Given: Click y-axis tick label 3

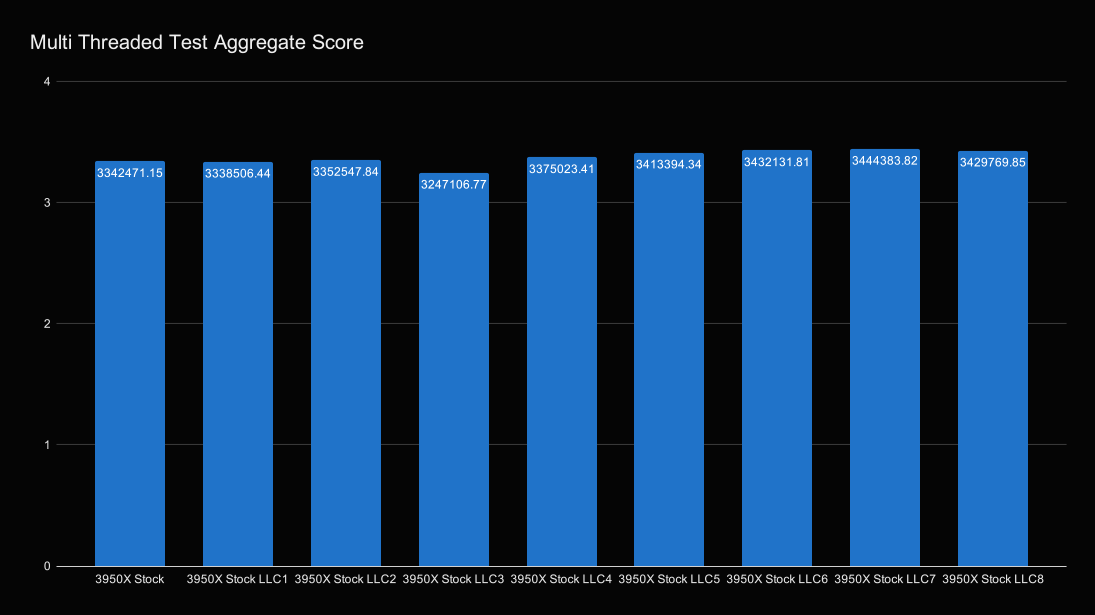Looking at the screenshot, I should 47,203.
